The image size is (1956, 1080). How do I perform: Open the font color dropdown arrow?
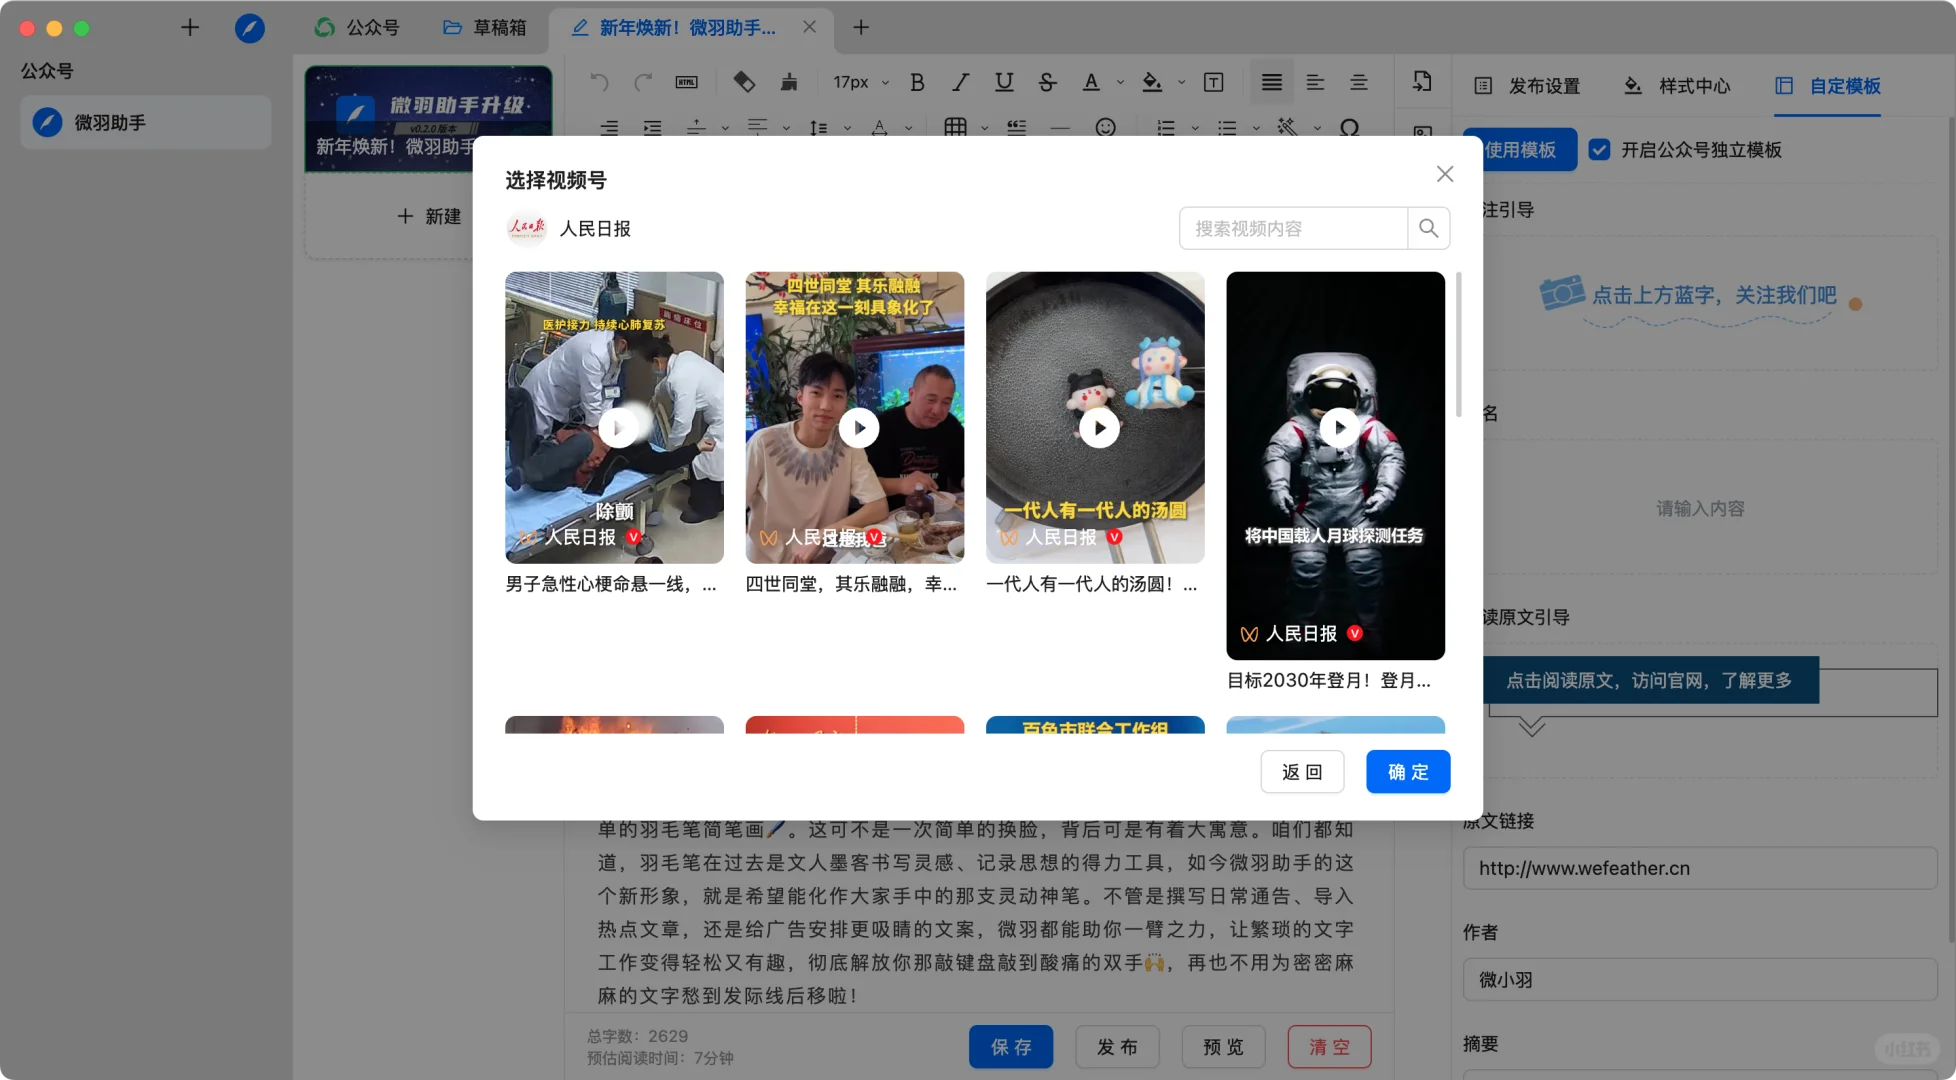(x=1119, y=82)
